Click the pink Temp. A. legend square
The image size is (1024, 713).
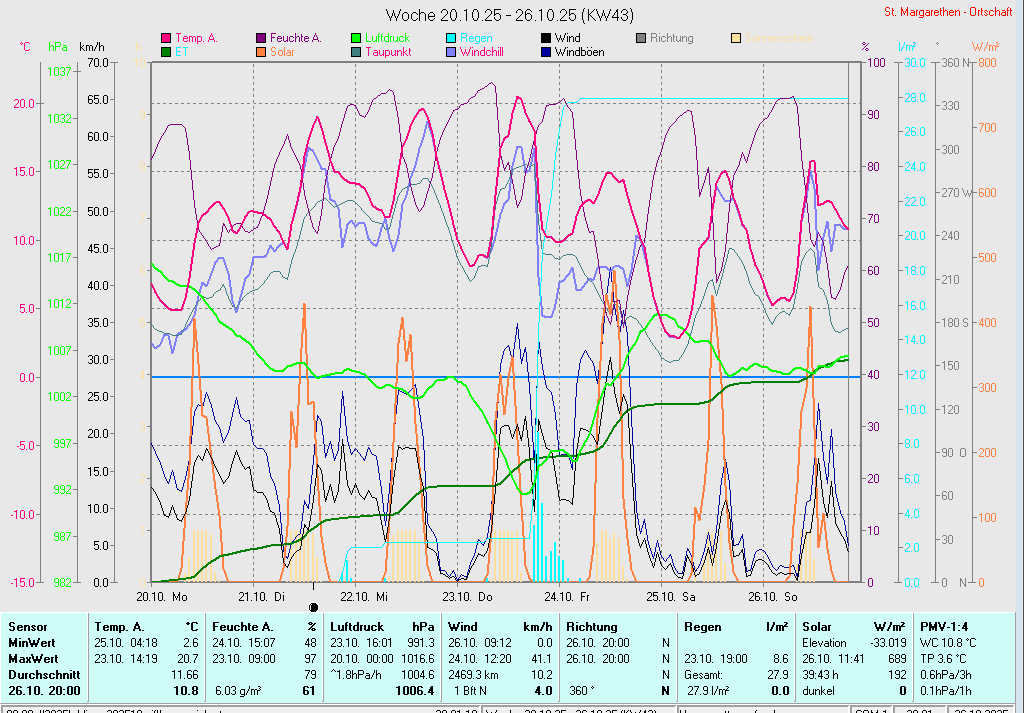[166, 38]
